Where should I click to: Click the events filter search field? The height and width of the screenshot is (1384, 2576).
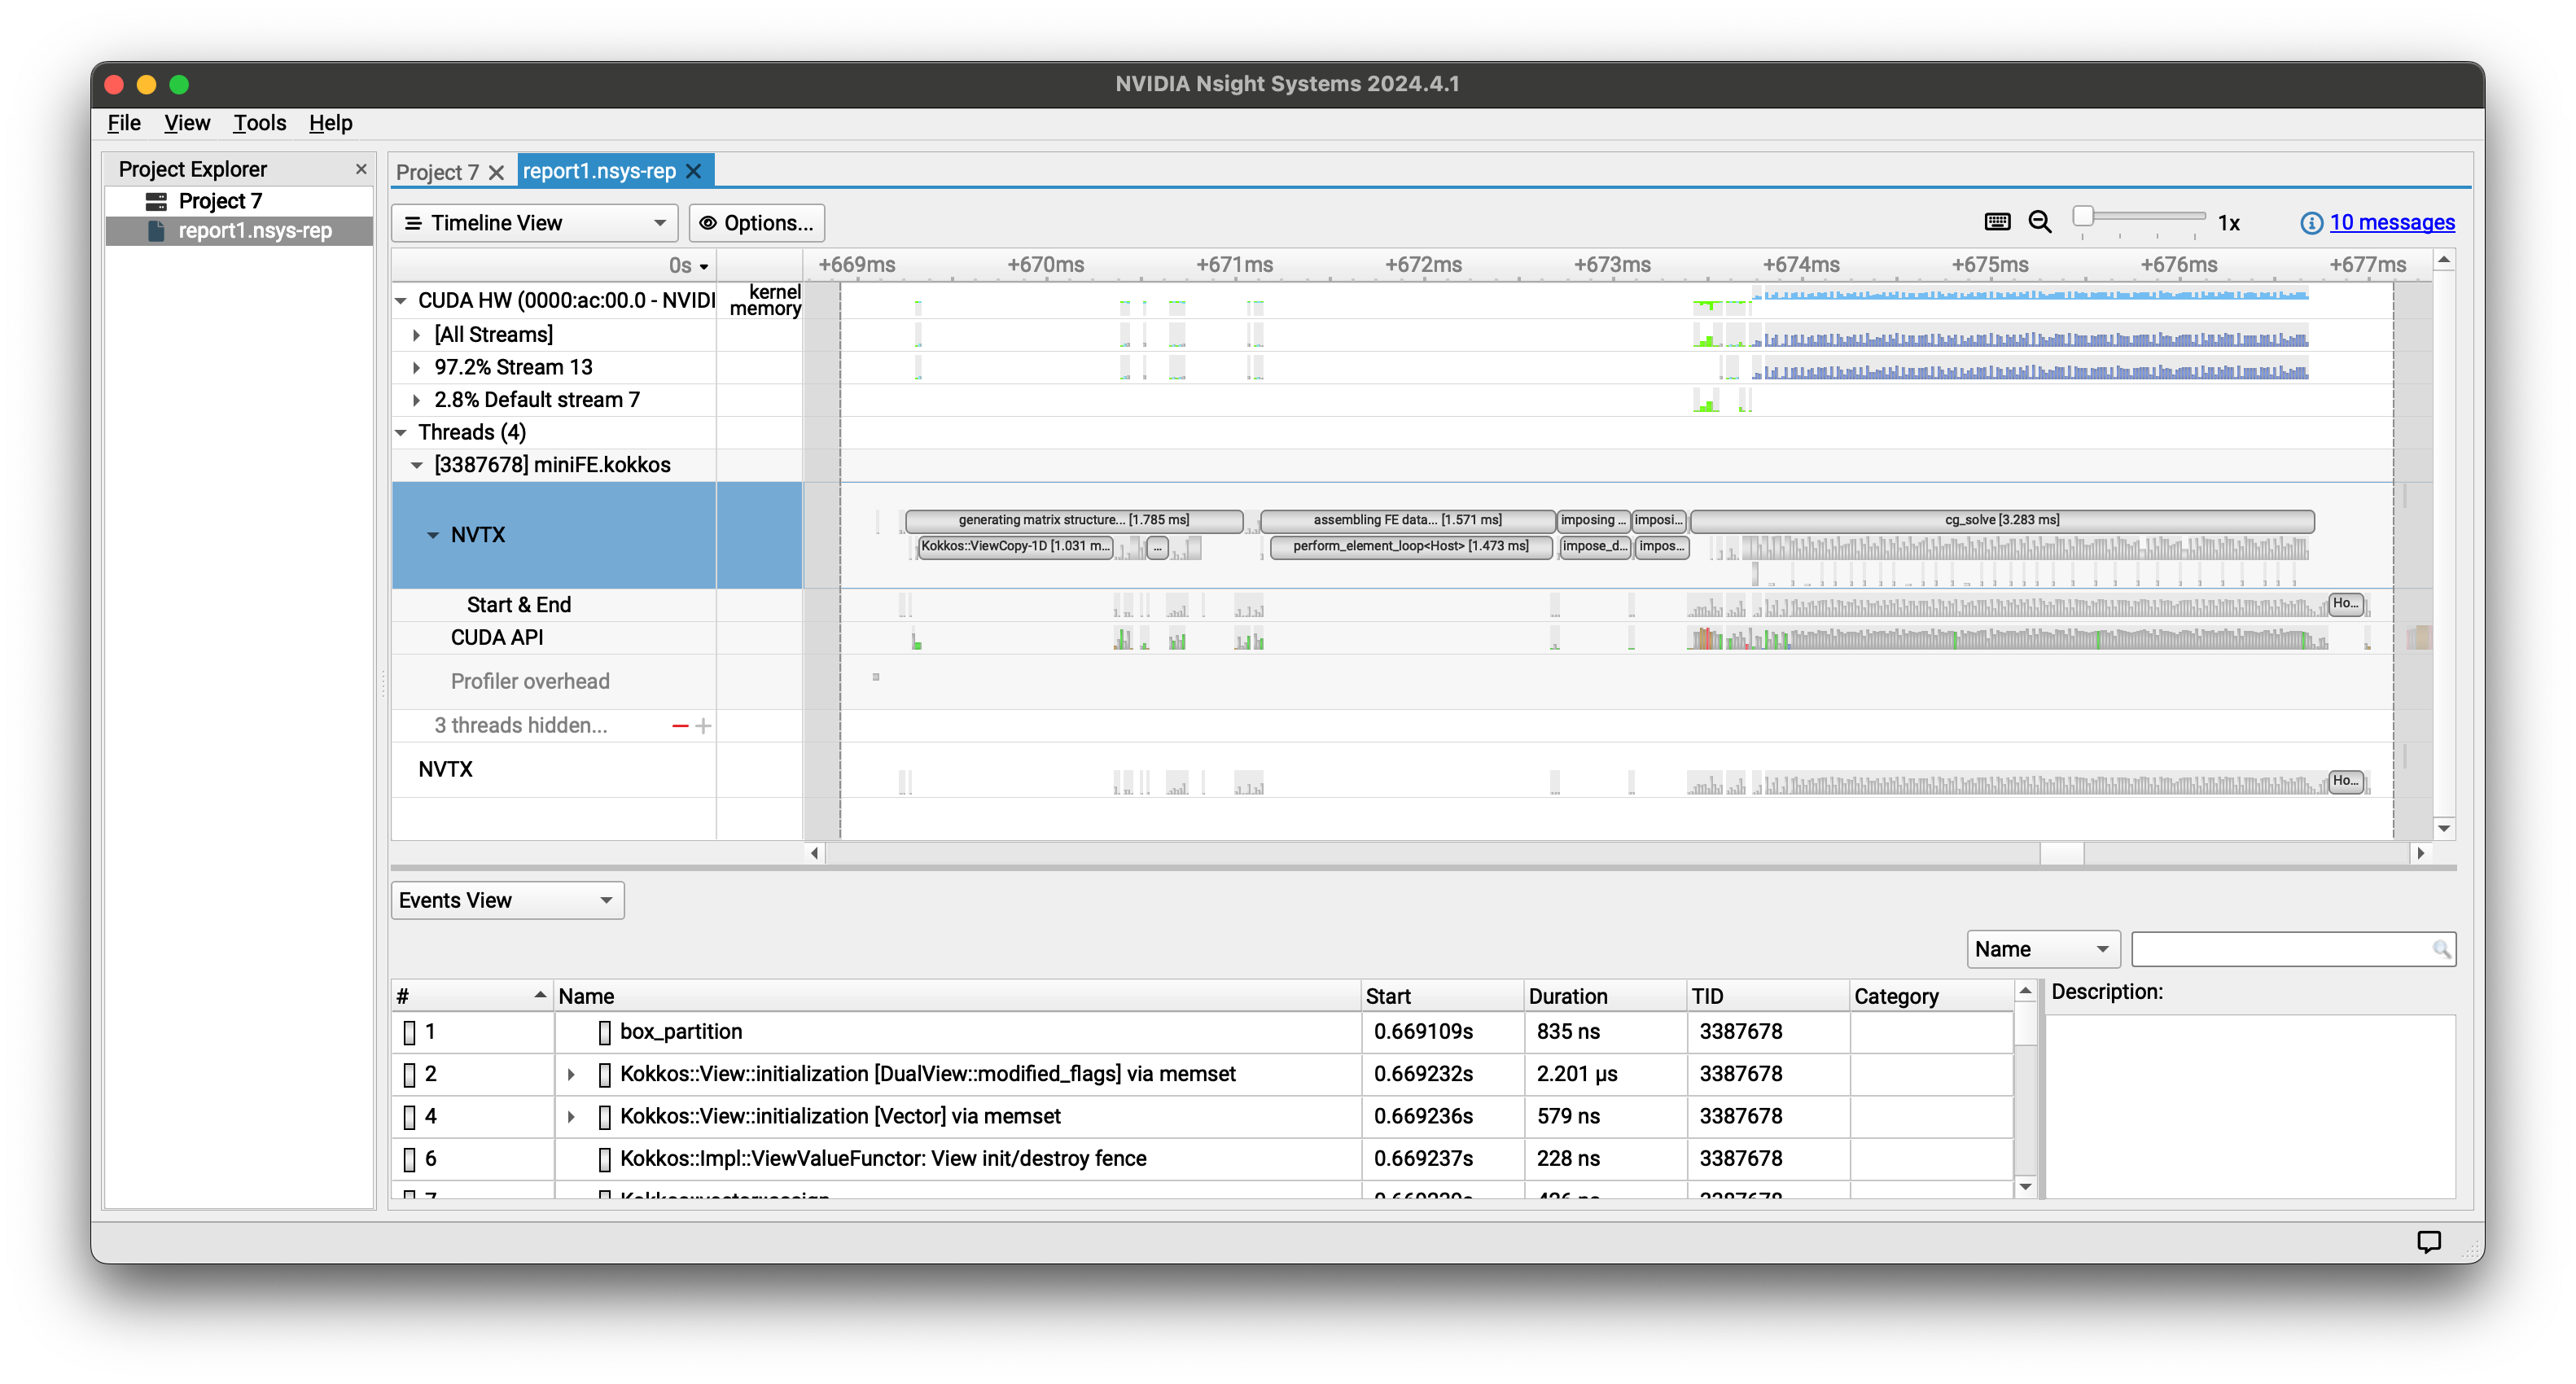click(x=2293, y=949)
